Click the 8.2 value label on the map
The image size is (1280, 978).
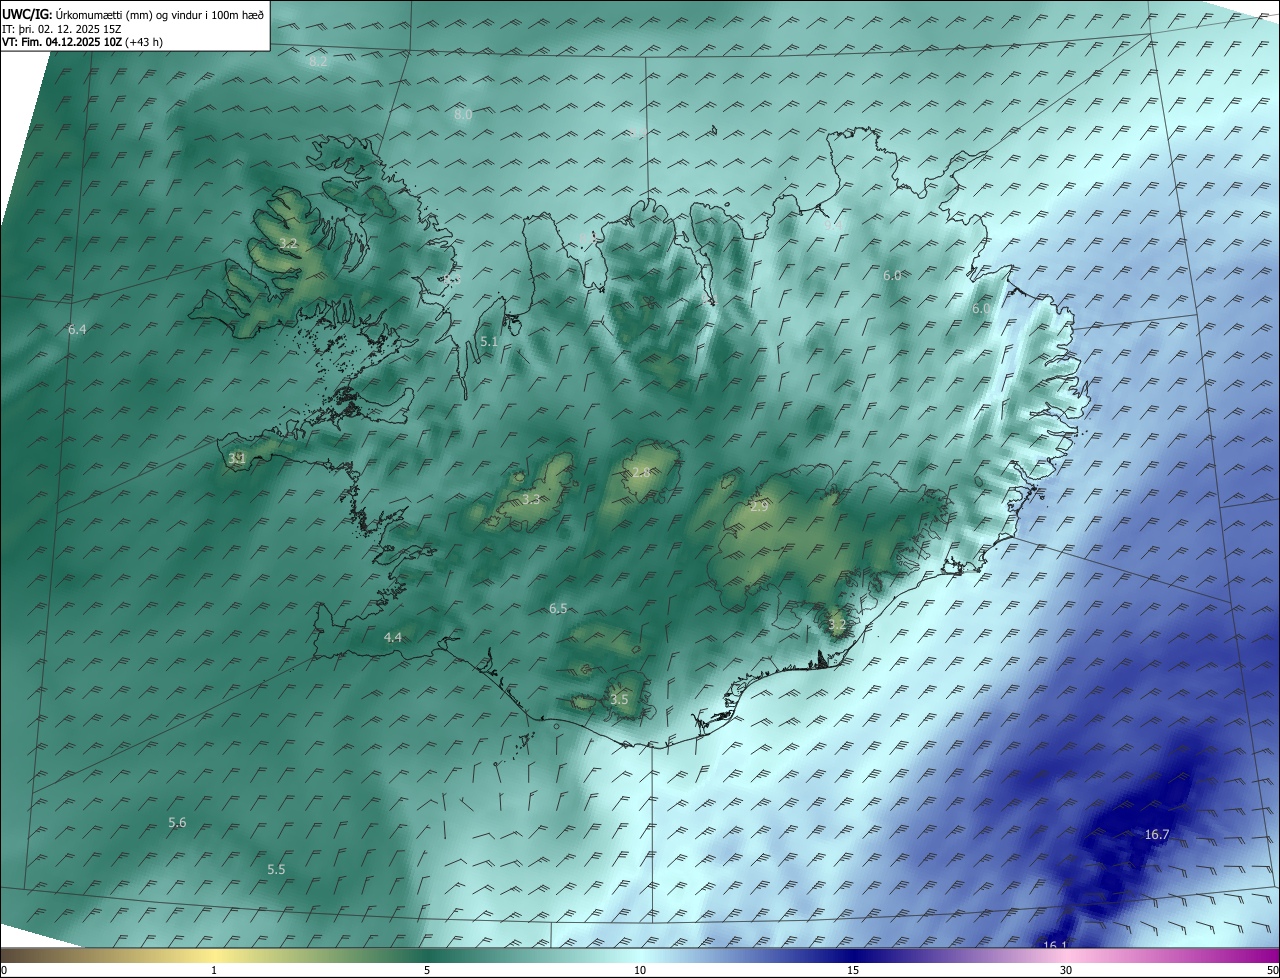click(x=318, y=61)
